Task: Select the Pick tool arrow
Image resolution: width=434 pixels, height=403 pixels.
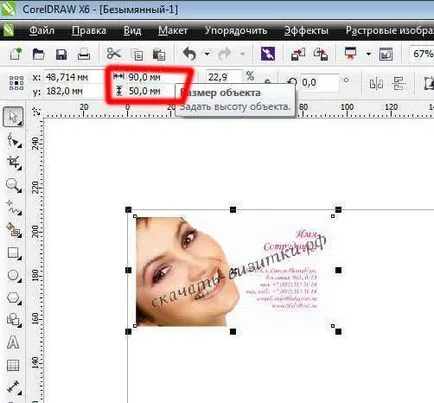Action: coord(13,117)
